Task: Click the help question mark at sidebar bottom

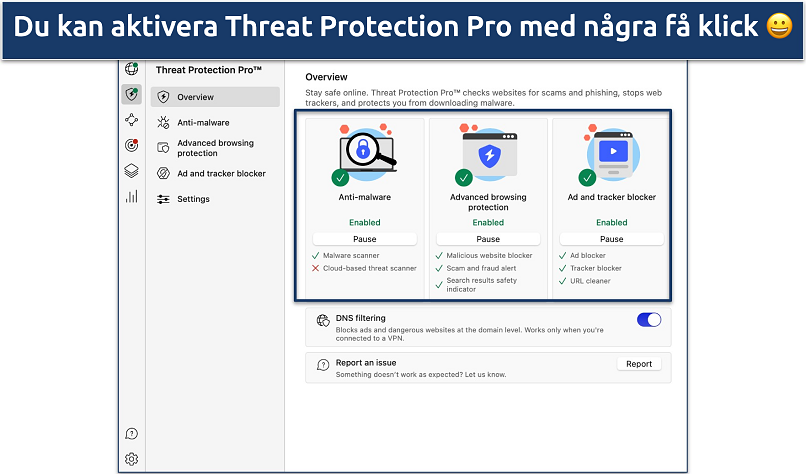Action: [x=131, y=434]
